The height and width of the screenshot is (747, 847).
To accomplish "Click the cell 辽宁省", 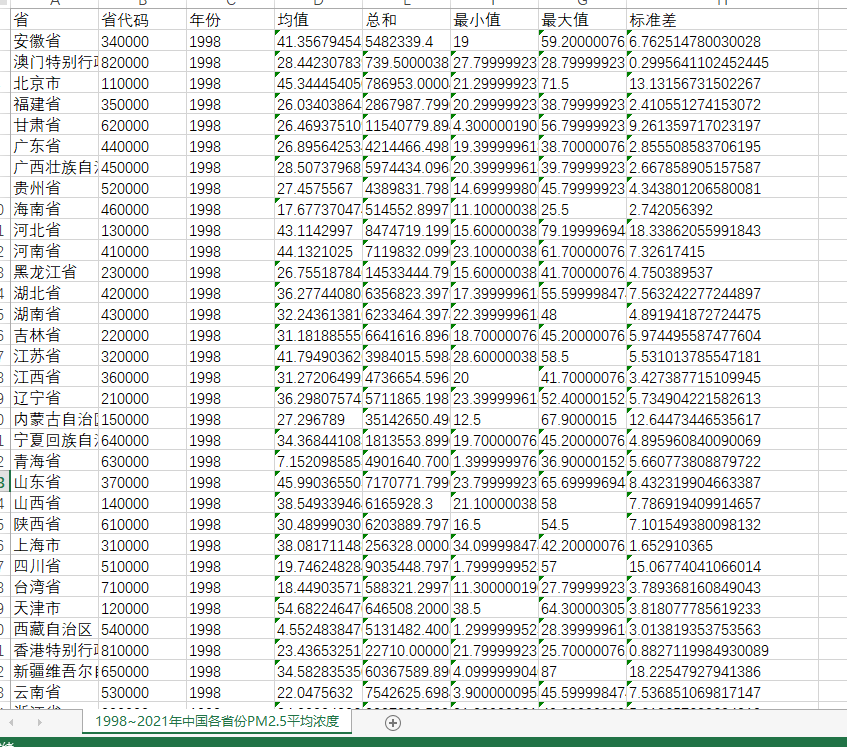I will click(x=55, y=399).
